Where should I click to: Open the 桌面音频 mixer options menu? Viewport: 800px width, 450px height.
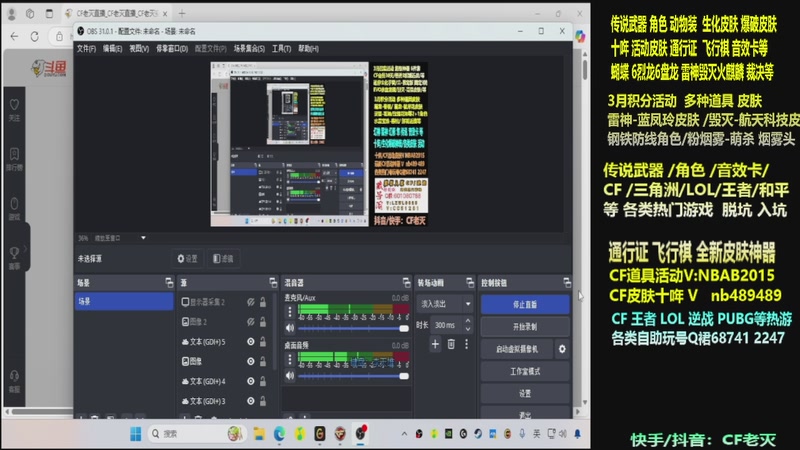tap(290, 359)
